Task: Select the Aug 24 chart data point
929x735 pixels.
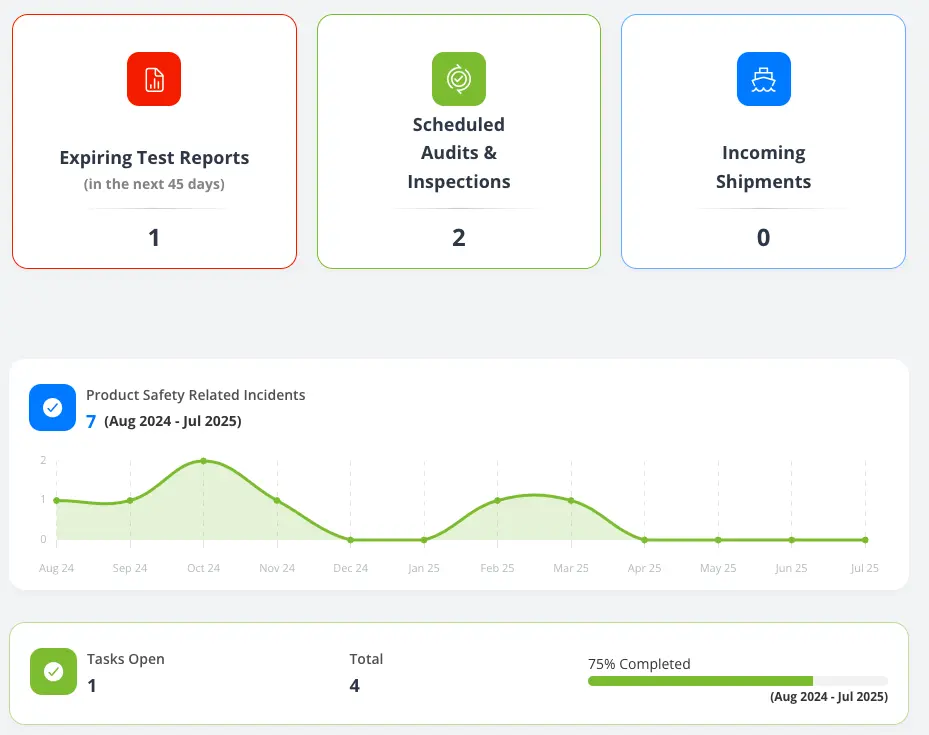Action: pos(57,500)
